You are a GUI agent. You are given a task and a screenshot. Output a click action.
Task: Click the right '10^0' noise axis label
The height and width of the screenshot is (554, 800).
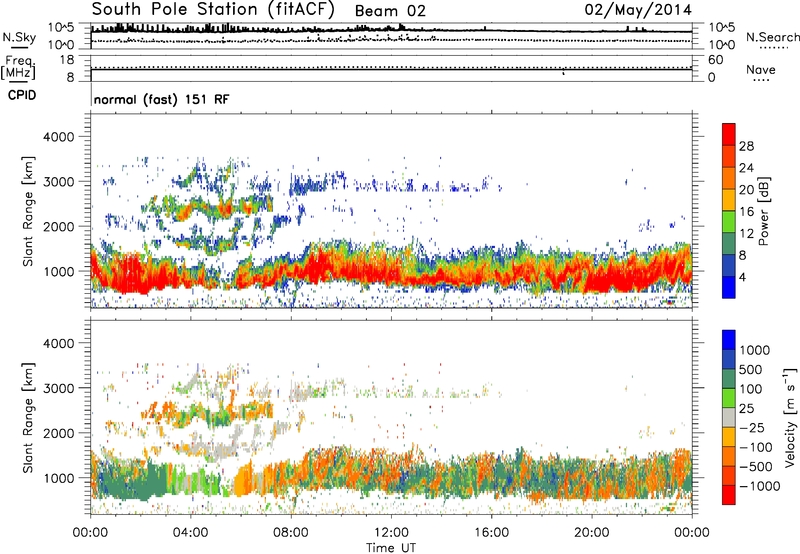coord(722,45)
